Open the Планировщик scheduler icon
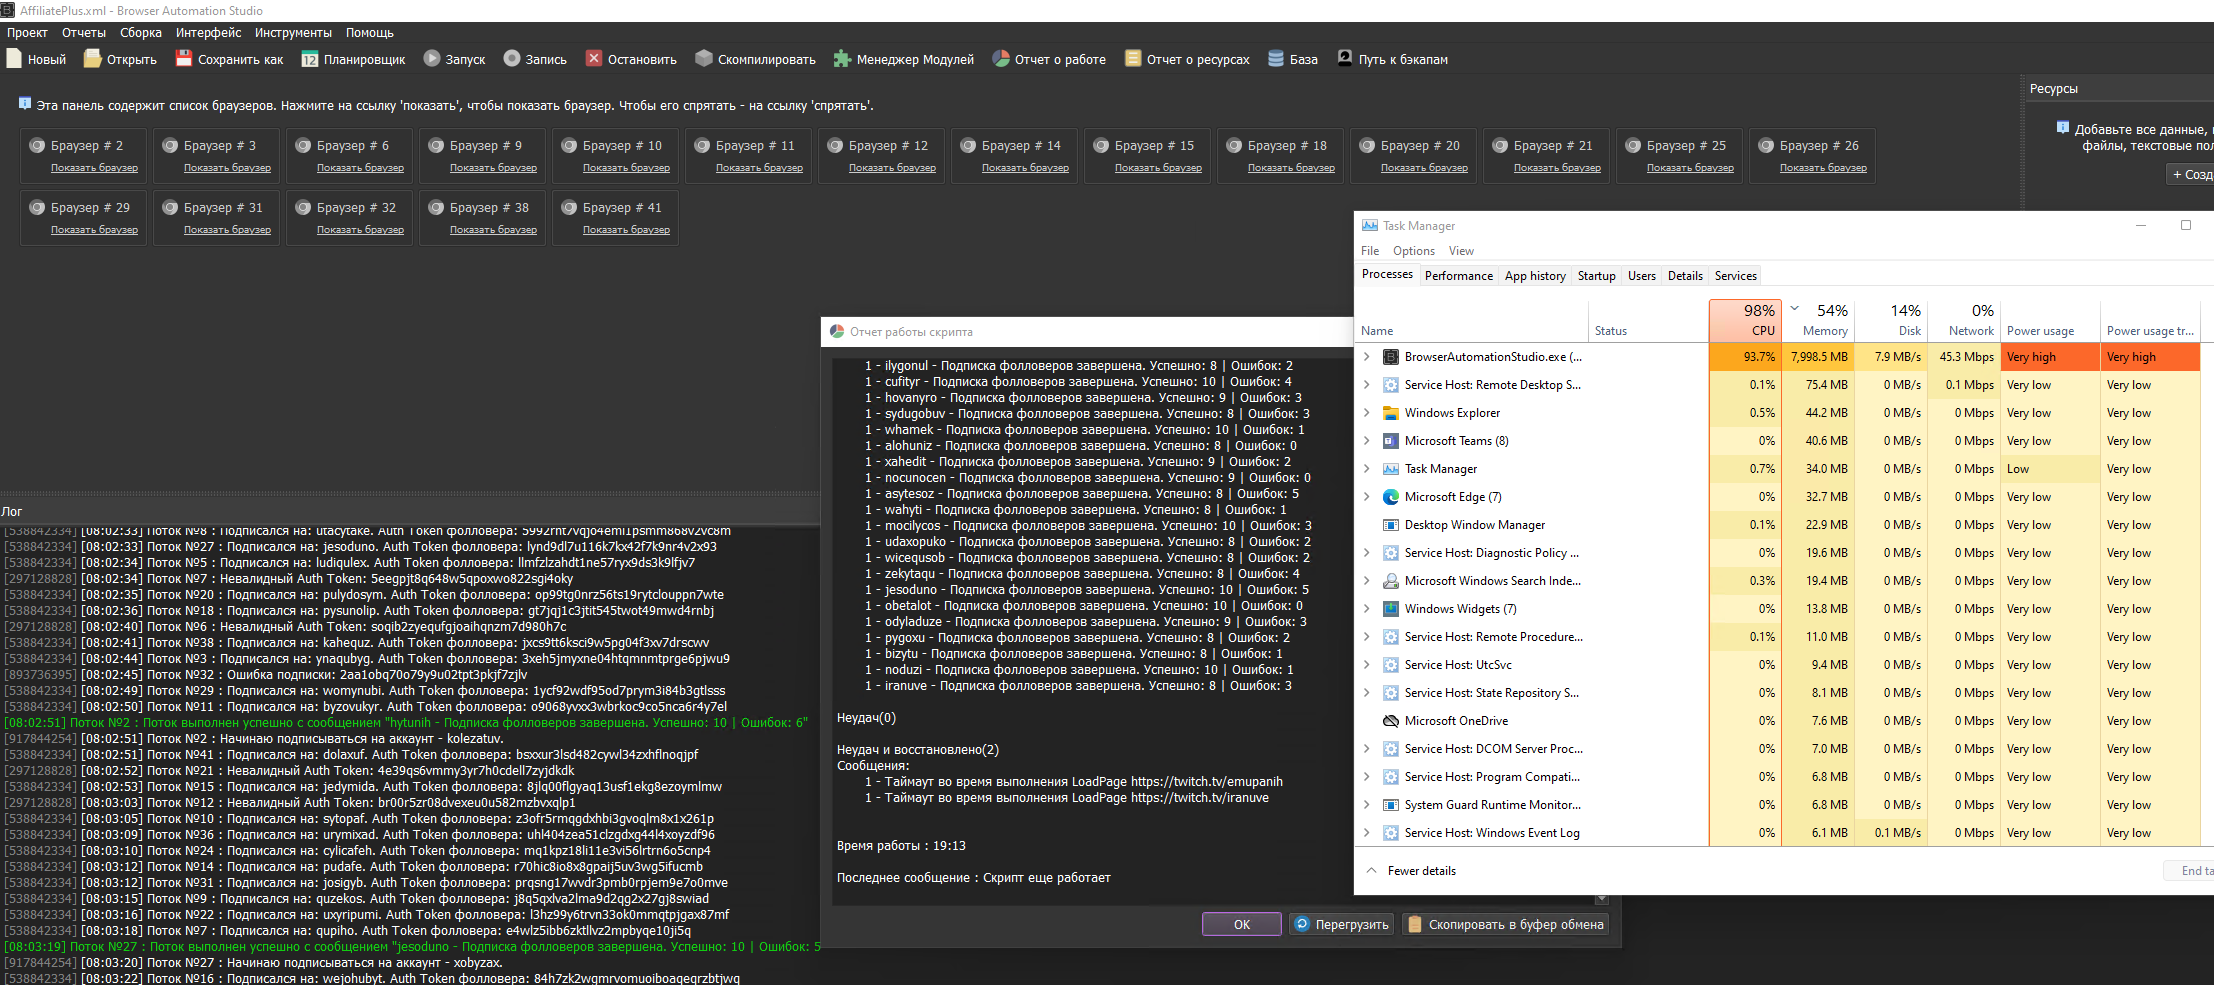 pos(310,59)
